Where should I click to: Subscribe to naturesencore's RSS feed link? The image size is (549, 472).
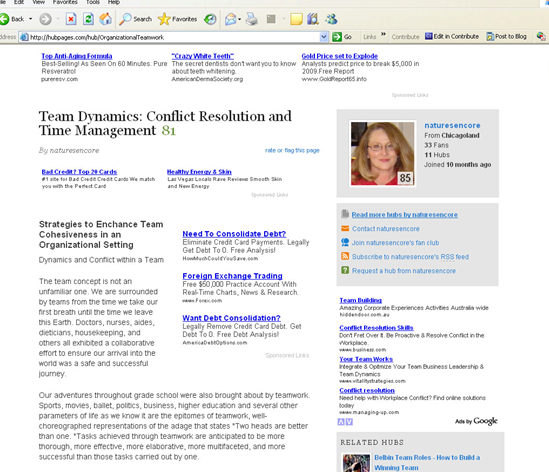pyautogui.click(x=410, y=257)
